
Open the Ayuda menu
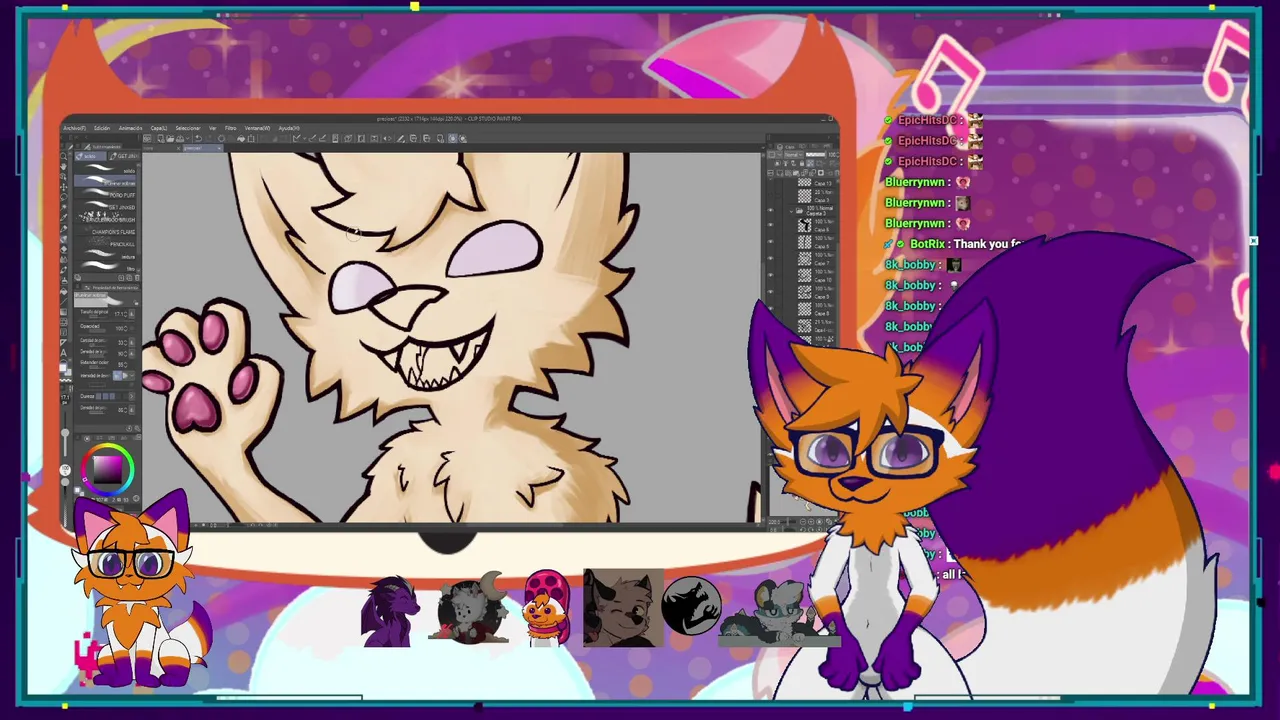coord(289,128)
